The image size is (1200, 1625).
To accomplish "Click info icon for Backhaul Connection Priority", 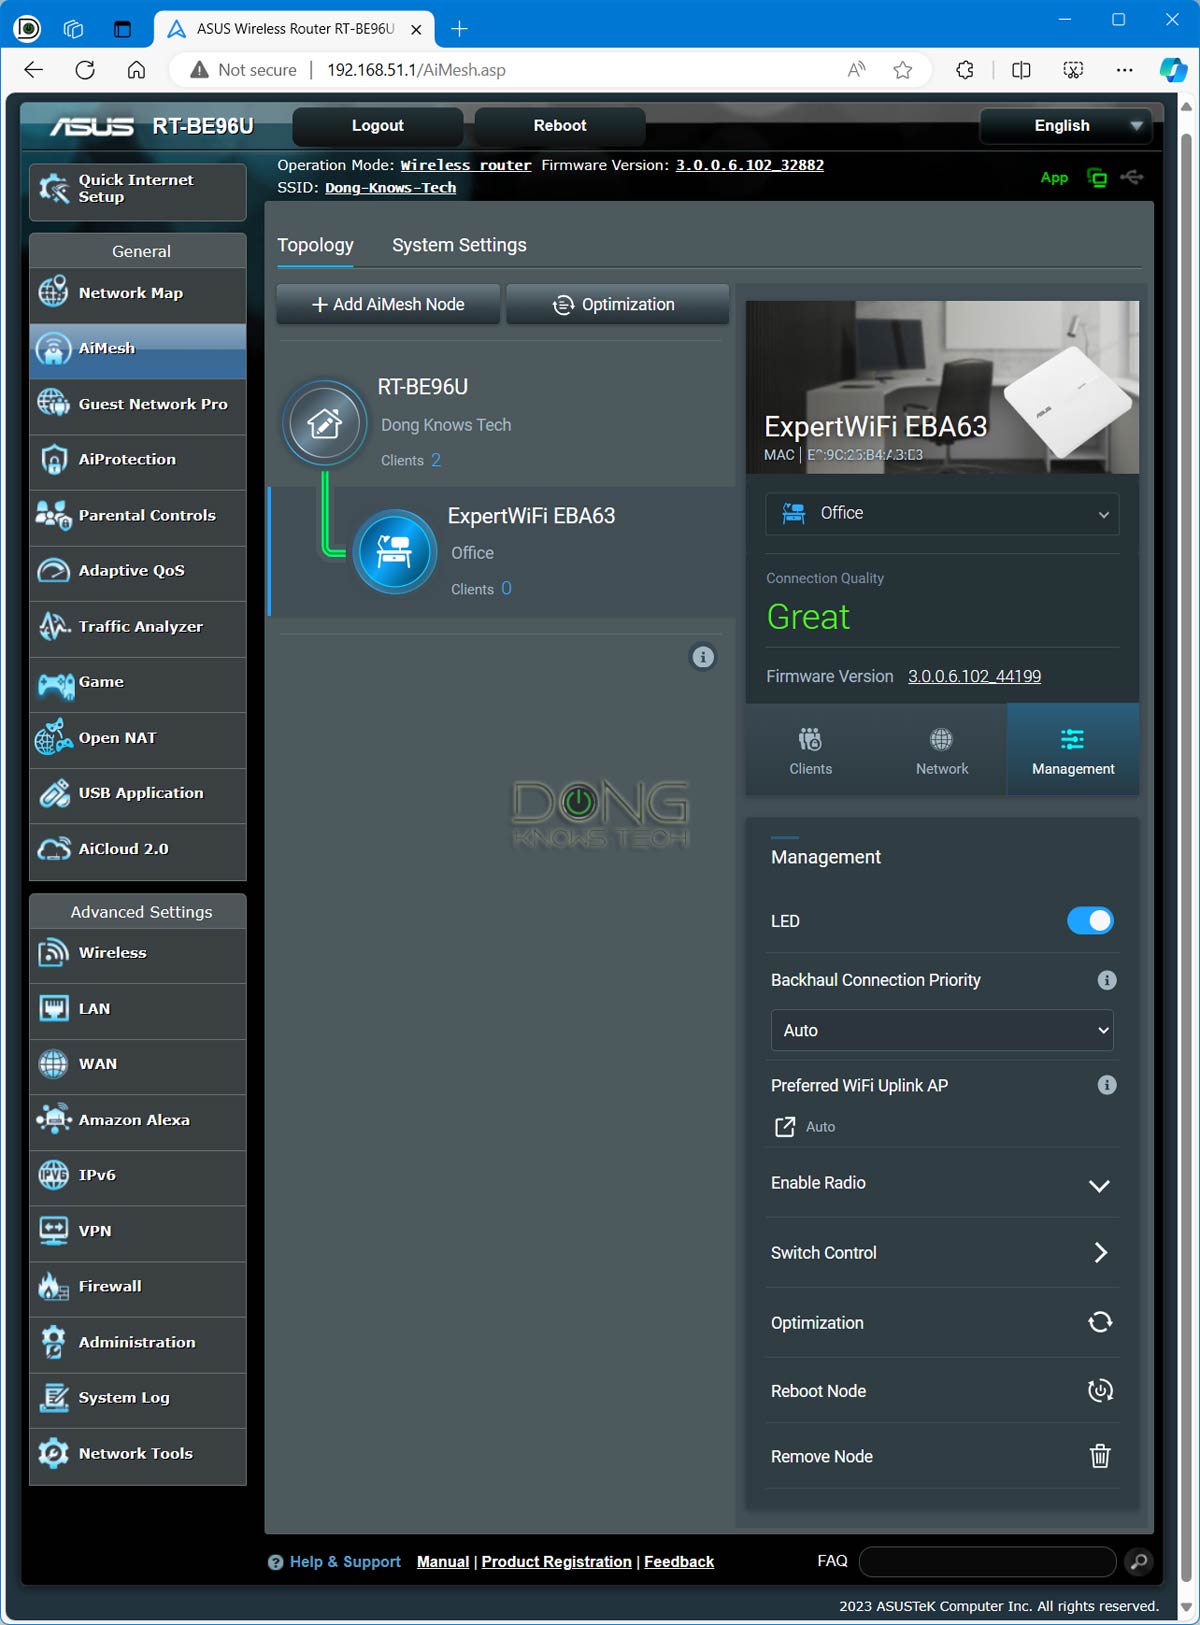I will 1107,980.
